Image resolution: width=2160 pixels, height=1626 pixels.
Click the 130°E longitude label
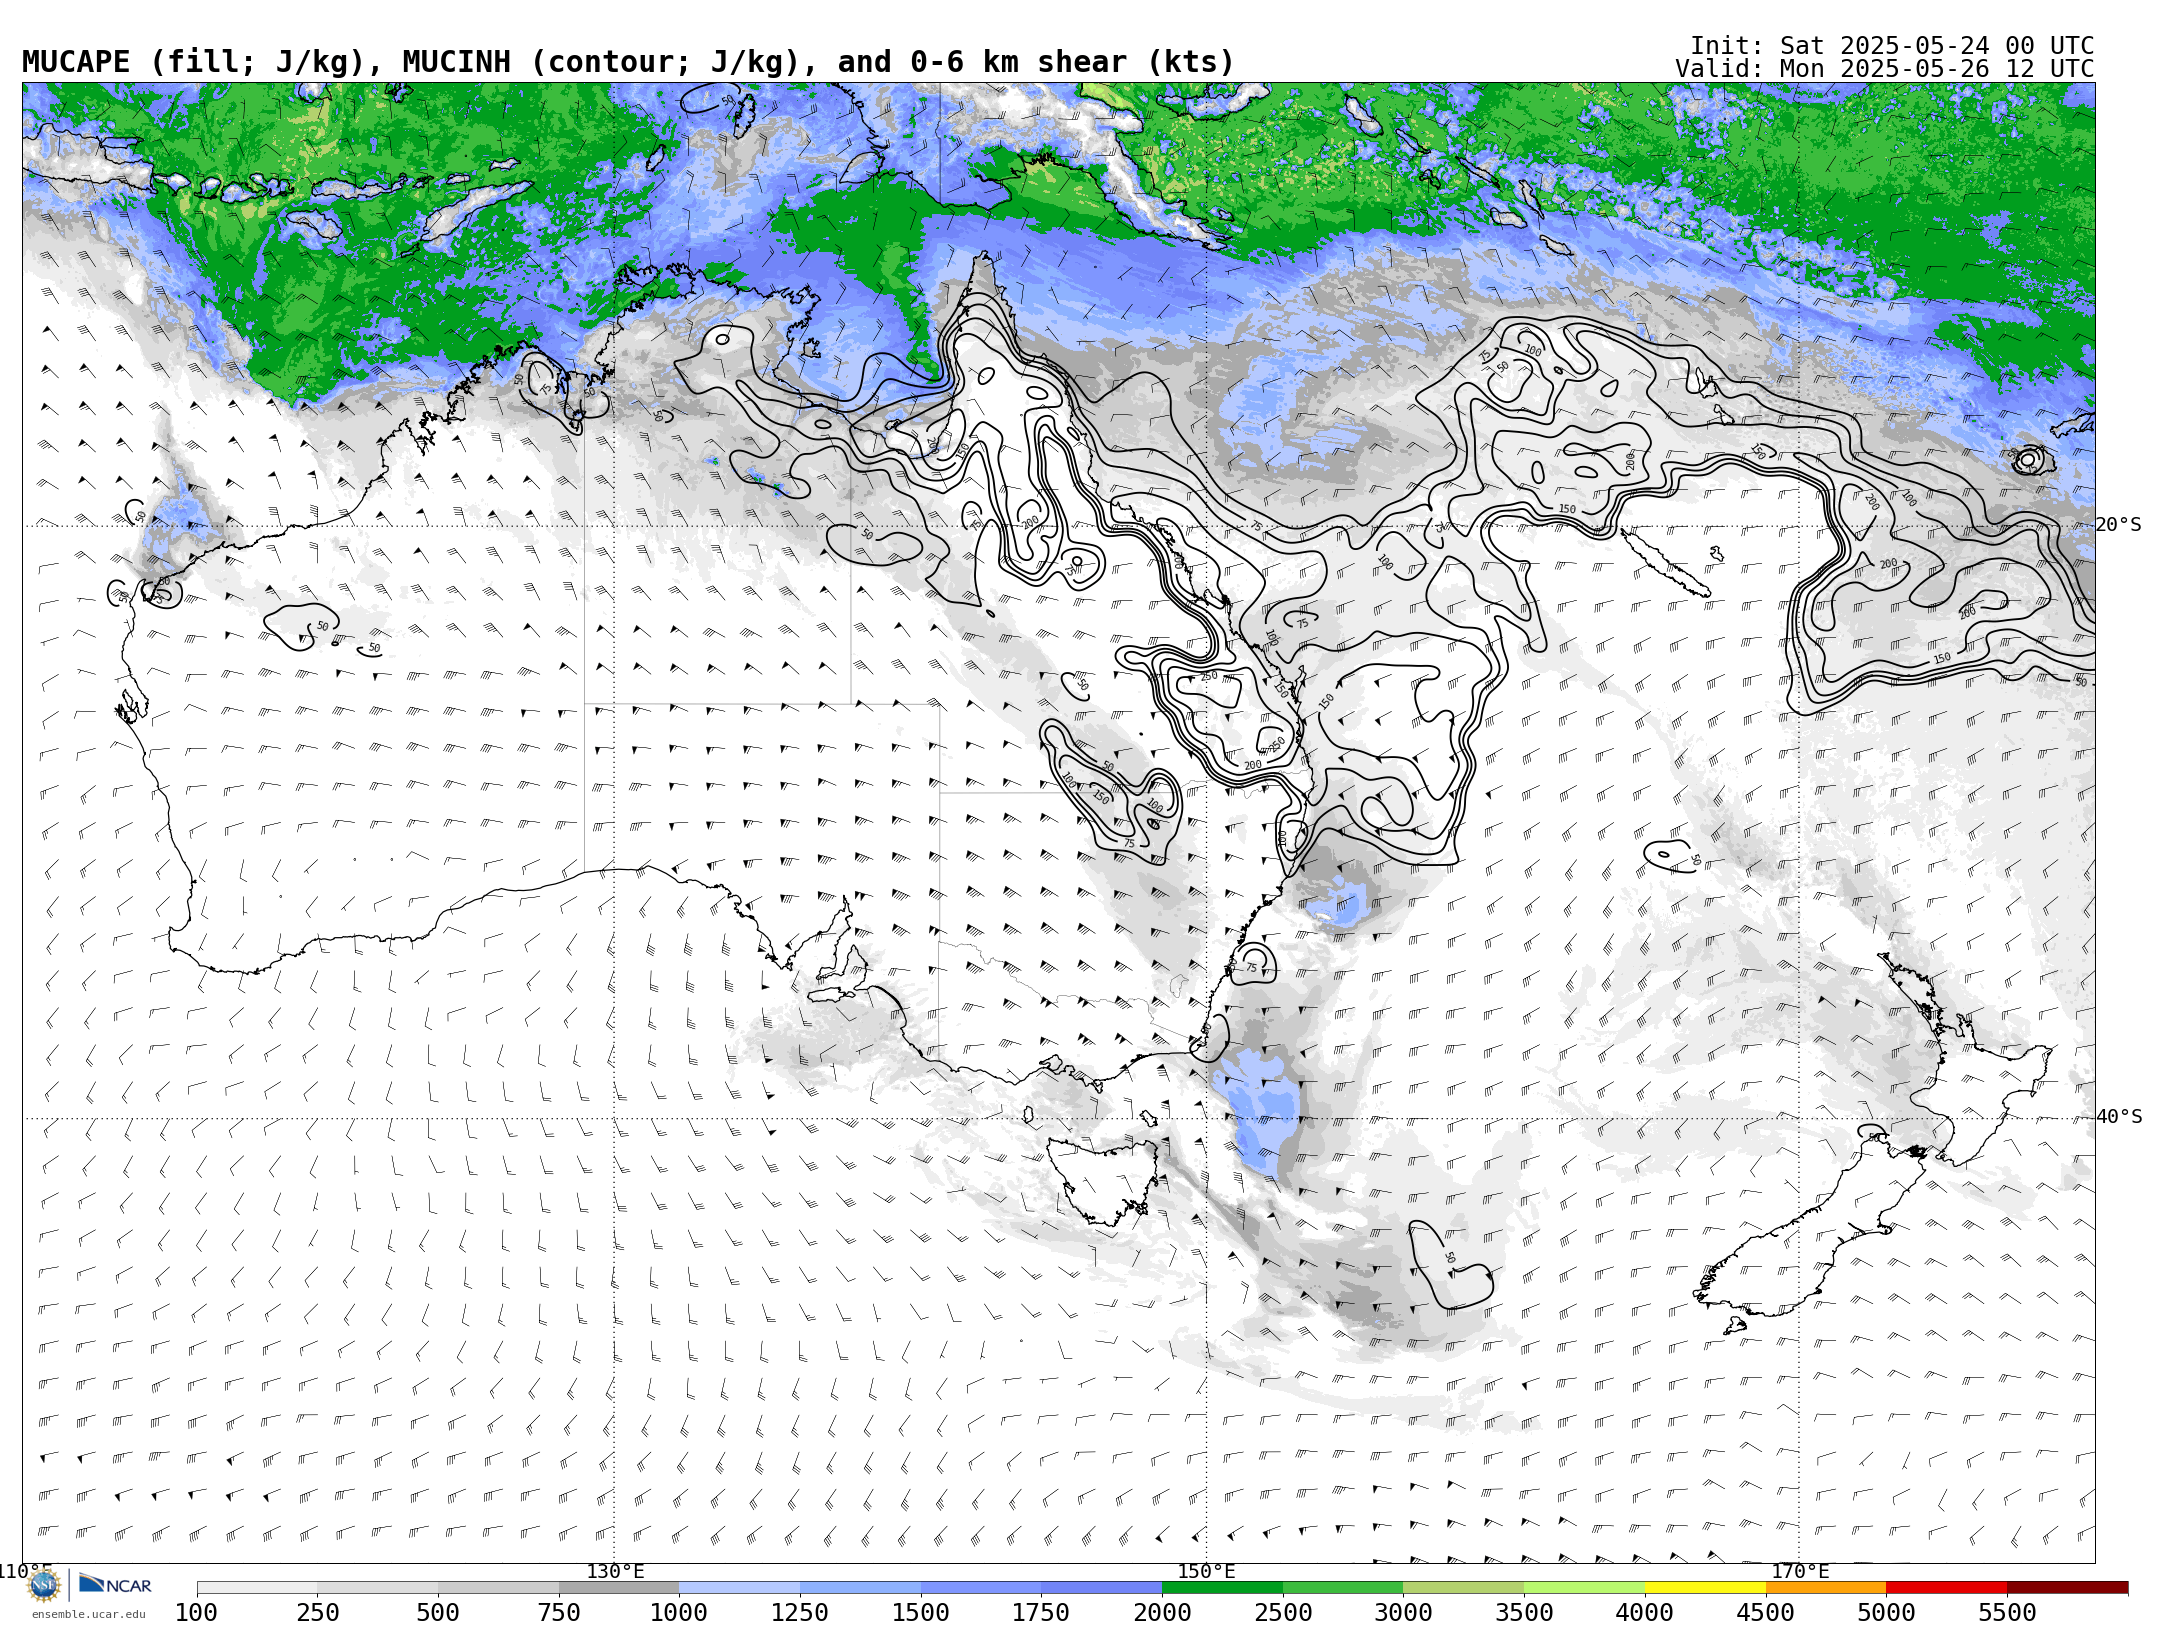point(615,1571)
